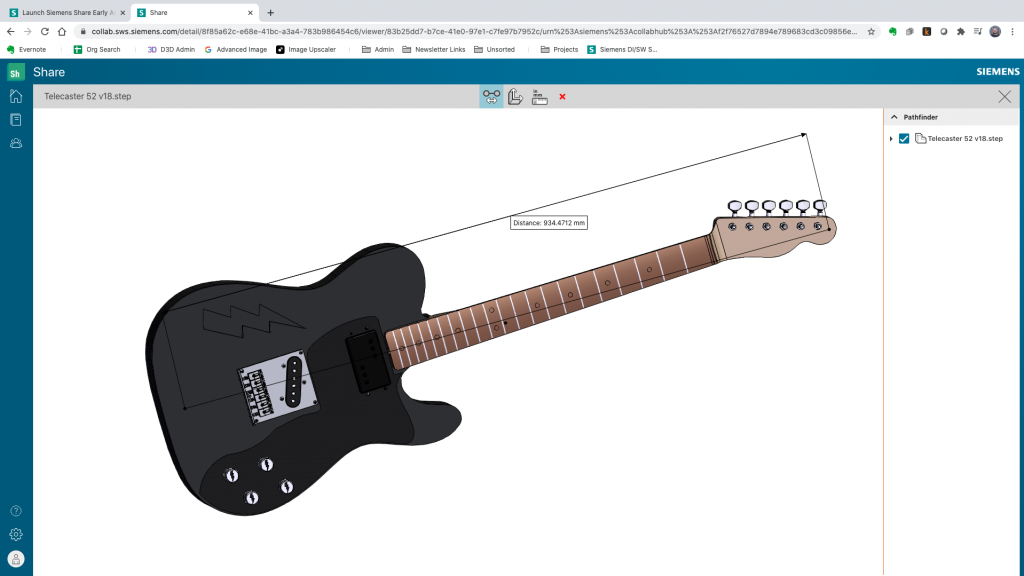
Task: Open the Extensions puzzle piece menu
Action: (961, 31)
